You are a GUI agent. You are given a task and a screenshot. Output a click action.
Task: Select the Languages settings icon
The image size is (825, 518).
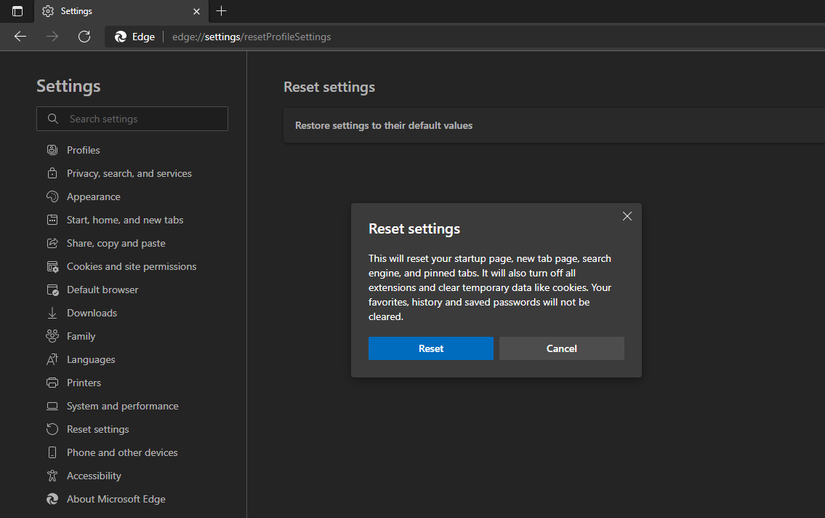click(x=52, y=360)
